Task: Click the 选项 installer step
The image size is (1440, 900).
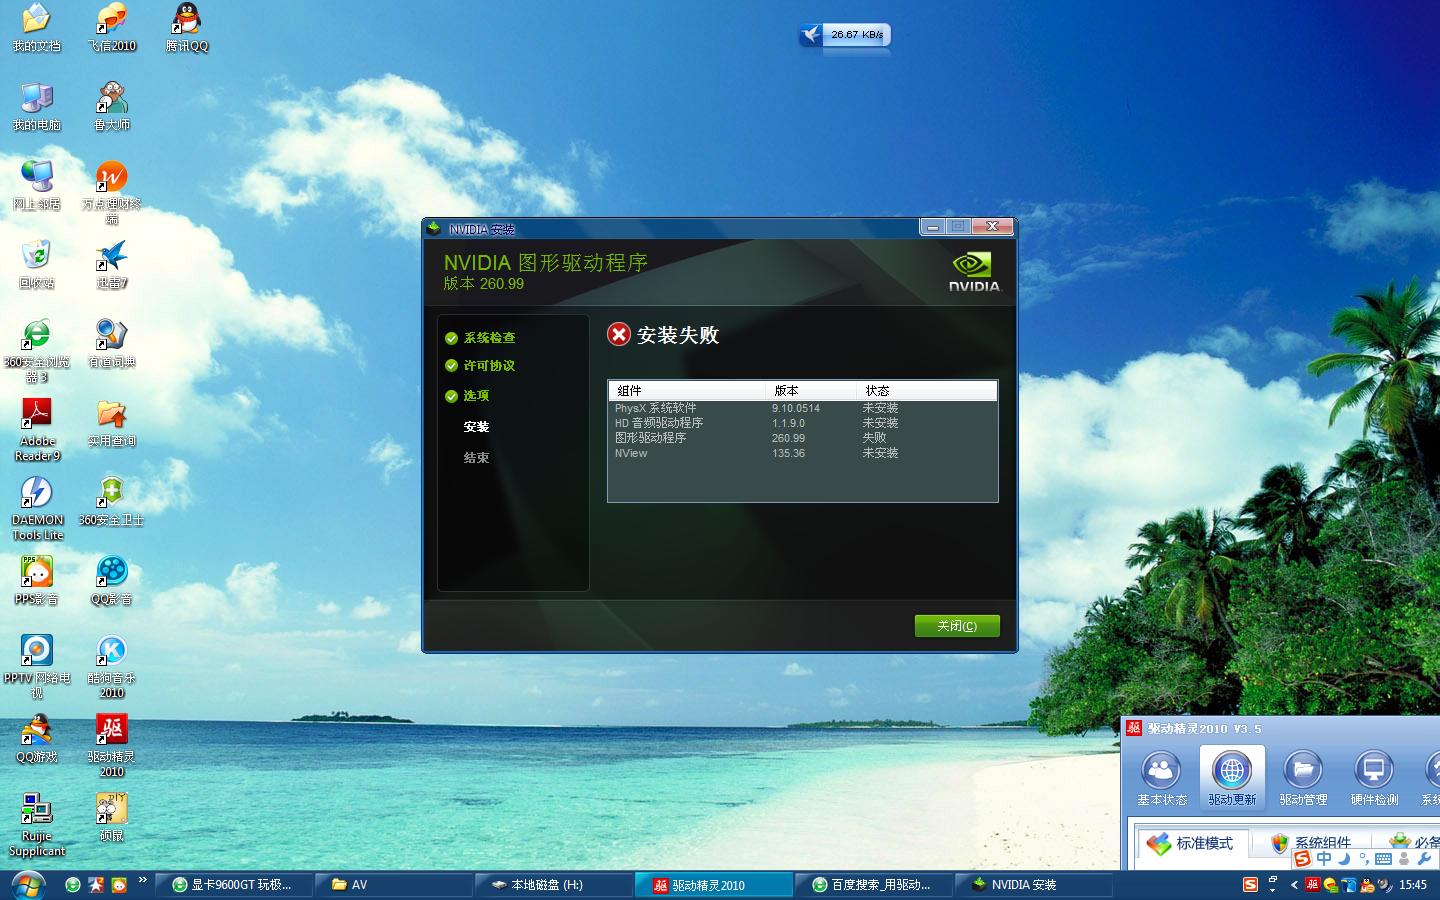Action: tap(468, 396)
